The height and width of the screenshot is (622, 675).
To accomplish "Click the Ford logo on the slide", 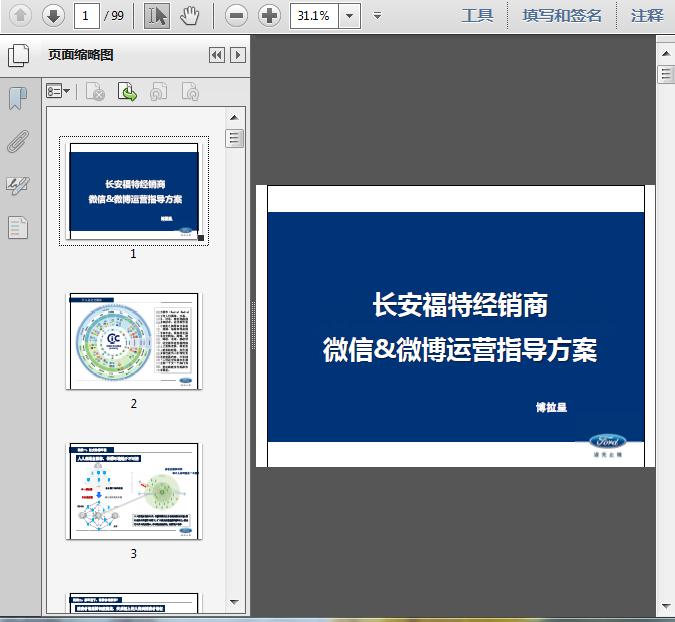I will click(x=607, y=441).
